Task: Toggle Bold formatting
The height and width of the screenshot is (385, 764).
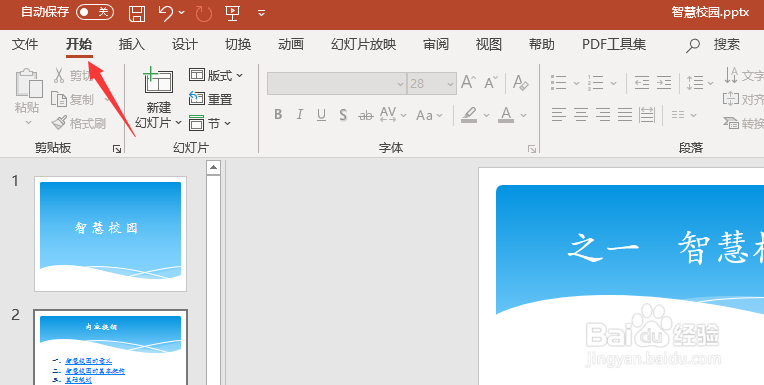Action: pos(278,115)
